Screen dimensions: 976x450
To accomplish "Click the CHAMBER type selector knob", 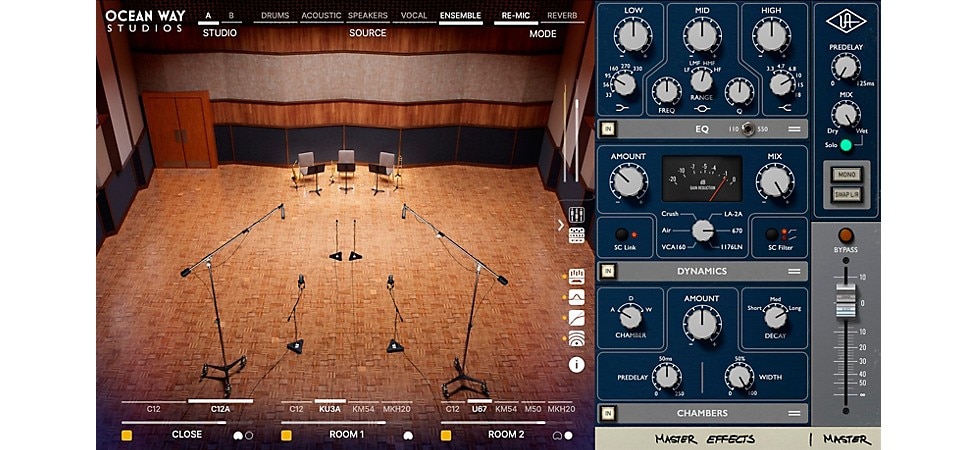I will click(x=631, y=317).
